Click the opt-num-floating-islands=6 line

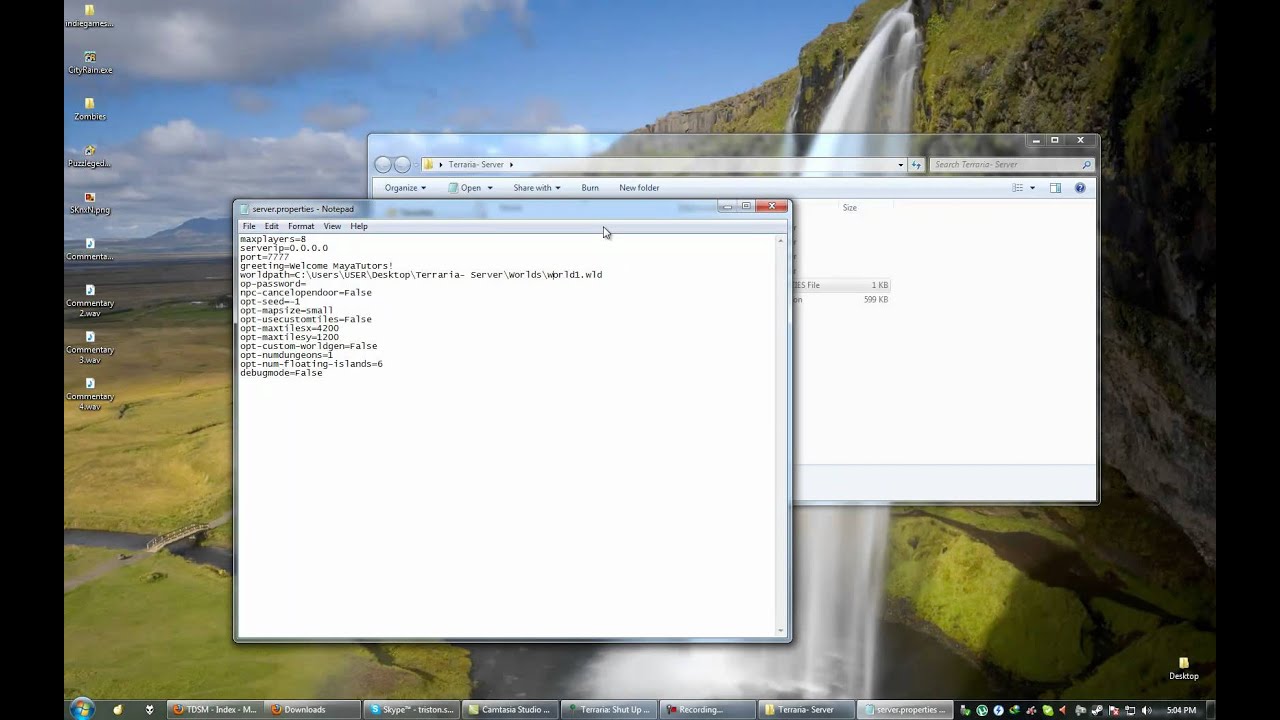pos(311,364)
